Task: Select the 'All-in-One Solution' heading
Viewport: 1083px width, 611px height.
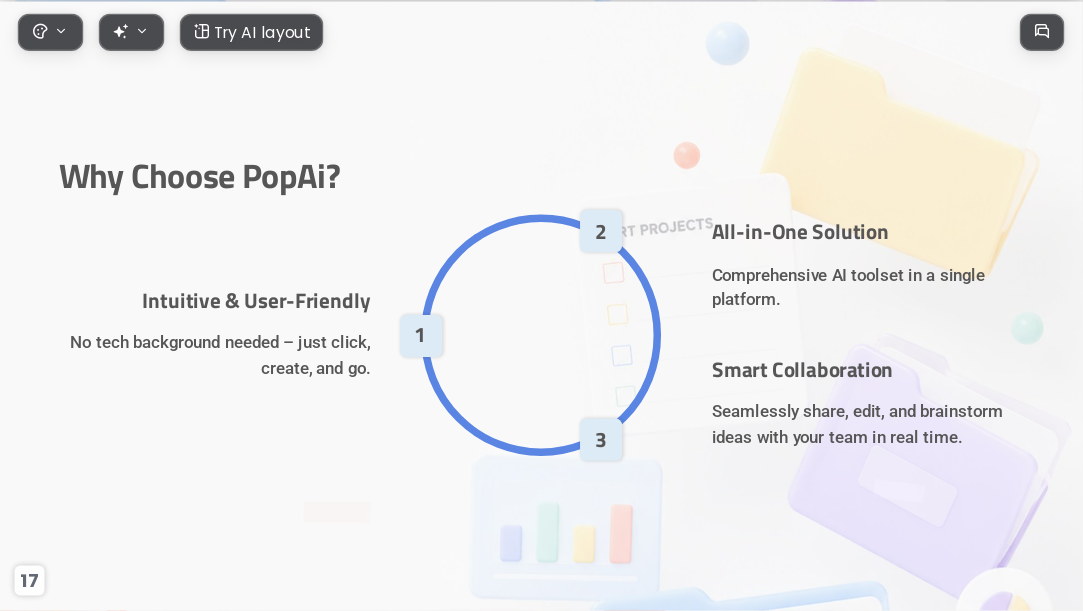Action: pyautogui.click(x=800, y=233)
